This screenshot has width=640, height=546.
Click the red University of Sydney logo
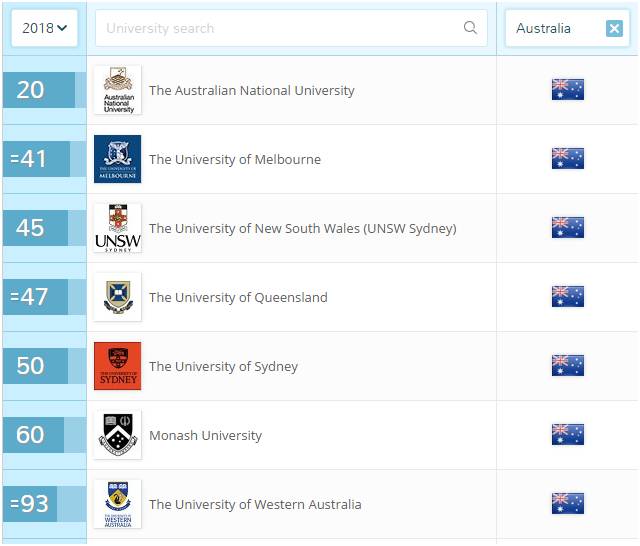point(118,366)
